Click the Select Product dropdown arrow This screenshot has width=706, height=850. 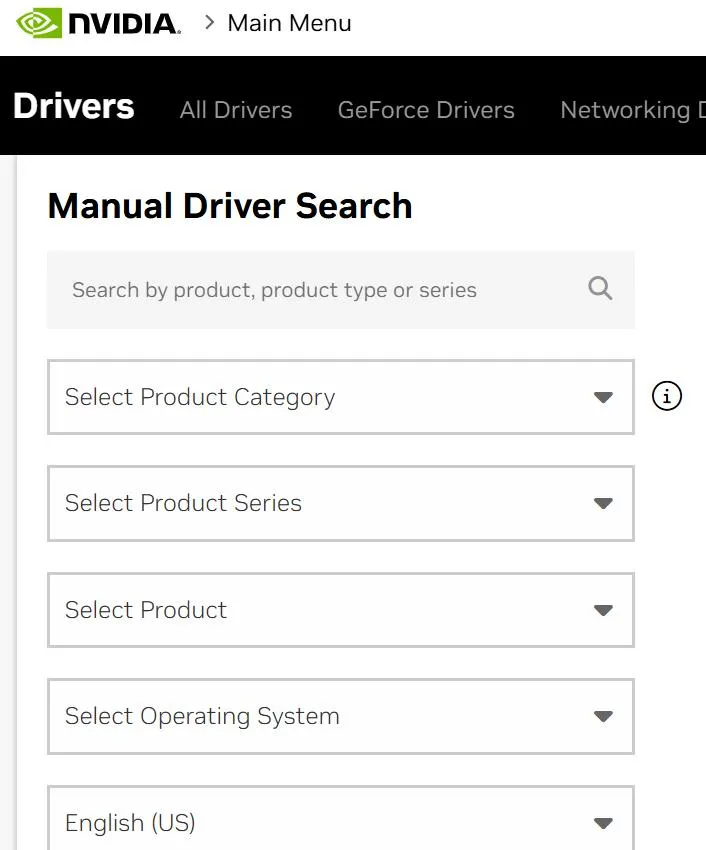pyautogui.click(x=603, y=610)
